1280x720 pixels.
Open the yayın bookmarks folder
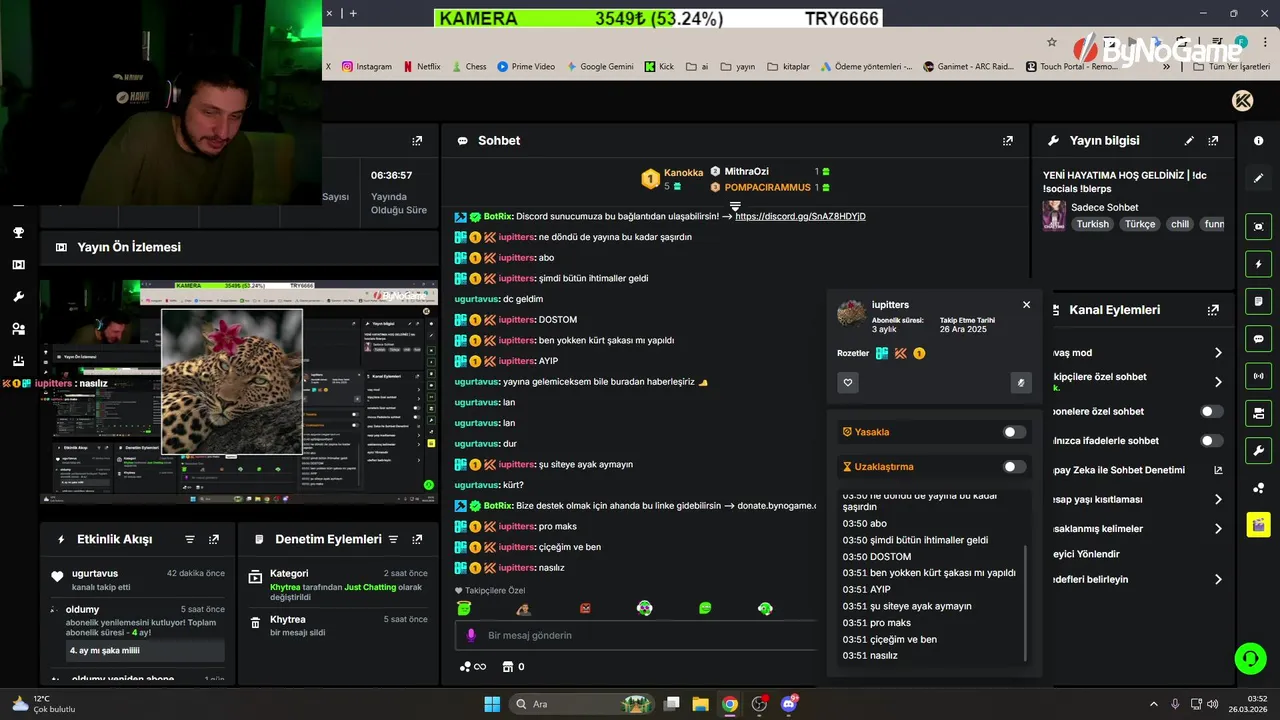[x=737, y=67]
